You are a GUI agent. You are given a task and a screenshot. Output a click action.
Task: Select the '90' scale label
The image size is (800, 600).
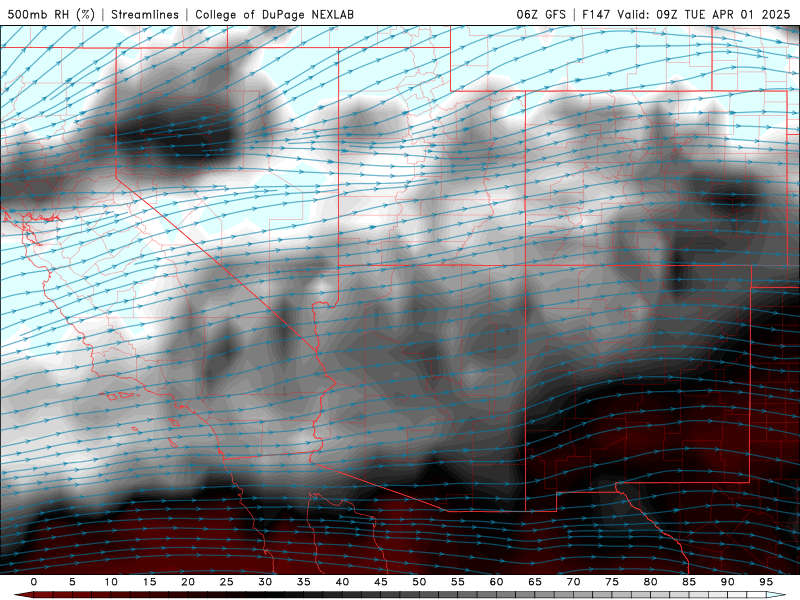[727, 582]
